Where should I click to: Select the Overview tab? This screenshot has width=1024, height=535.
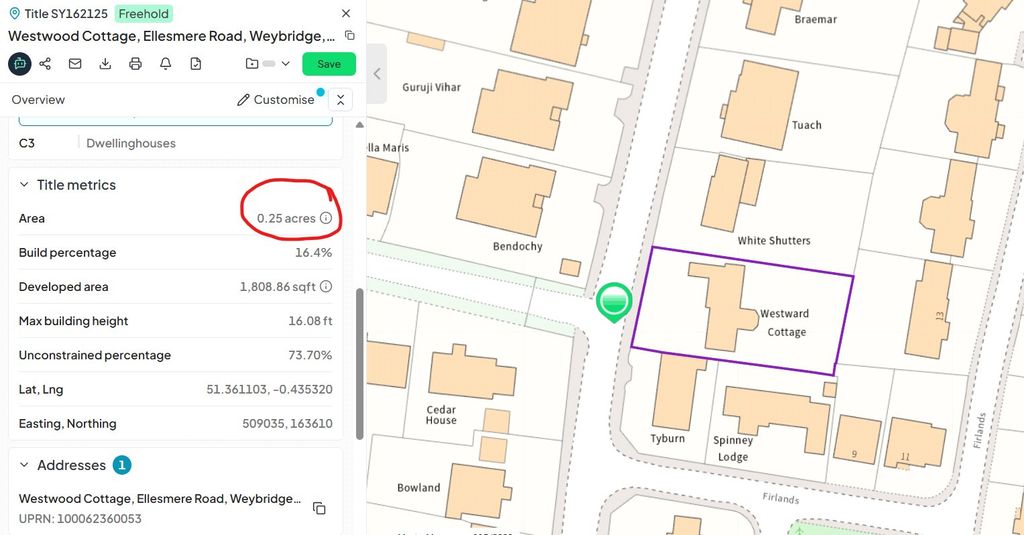tap(39, 100)
